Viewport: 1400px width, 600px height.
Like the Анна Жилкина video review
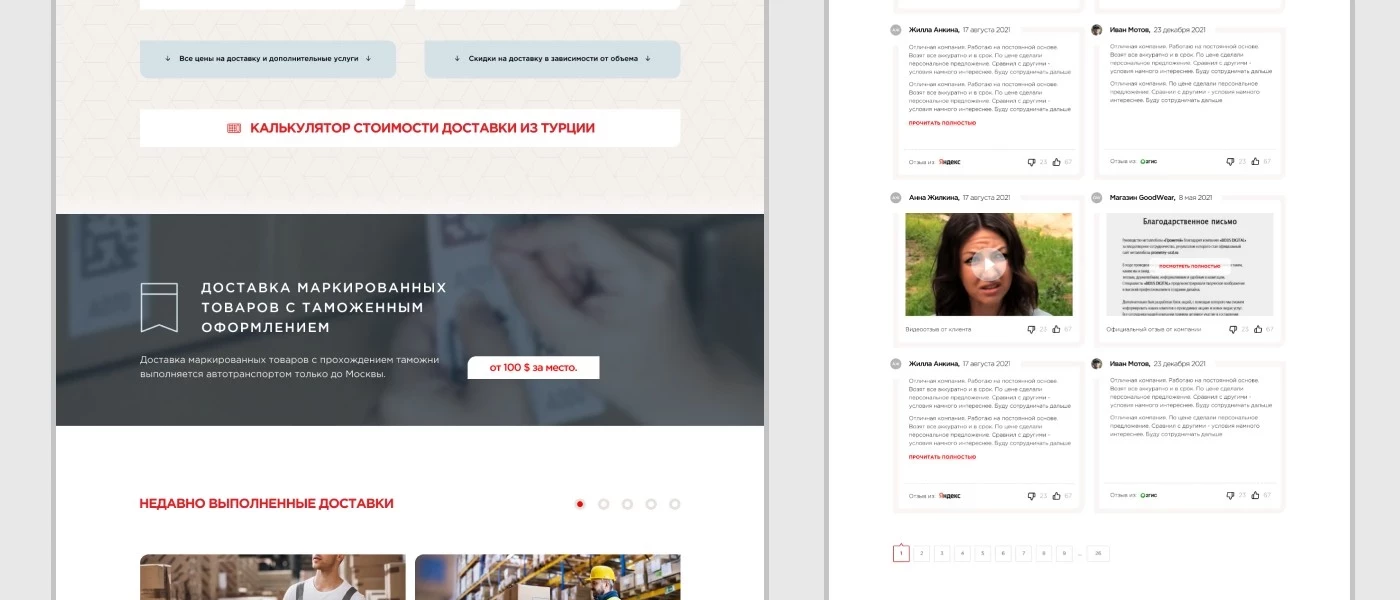[x=1056, y=329]
